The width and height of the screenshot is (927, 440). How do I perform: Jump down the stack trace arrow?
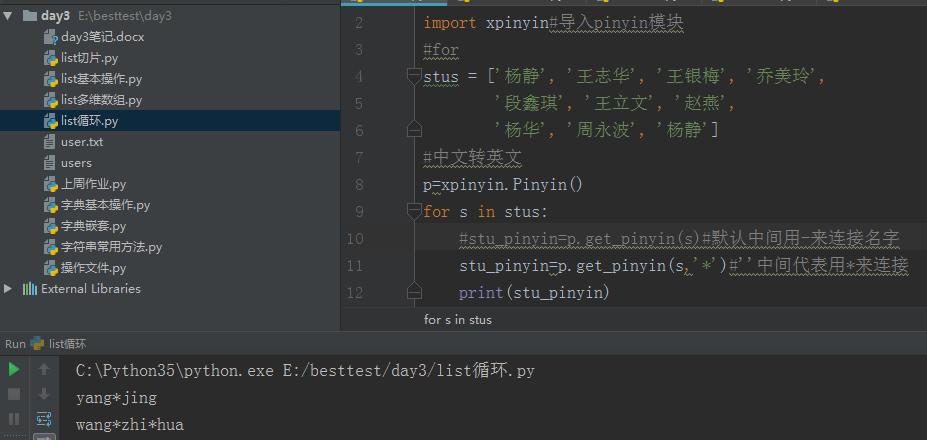[x=44, y=394]
